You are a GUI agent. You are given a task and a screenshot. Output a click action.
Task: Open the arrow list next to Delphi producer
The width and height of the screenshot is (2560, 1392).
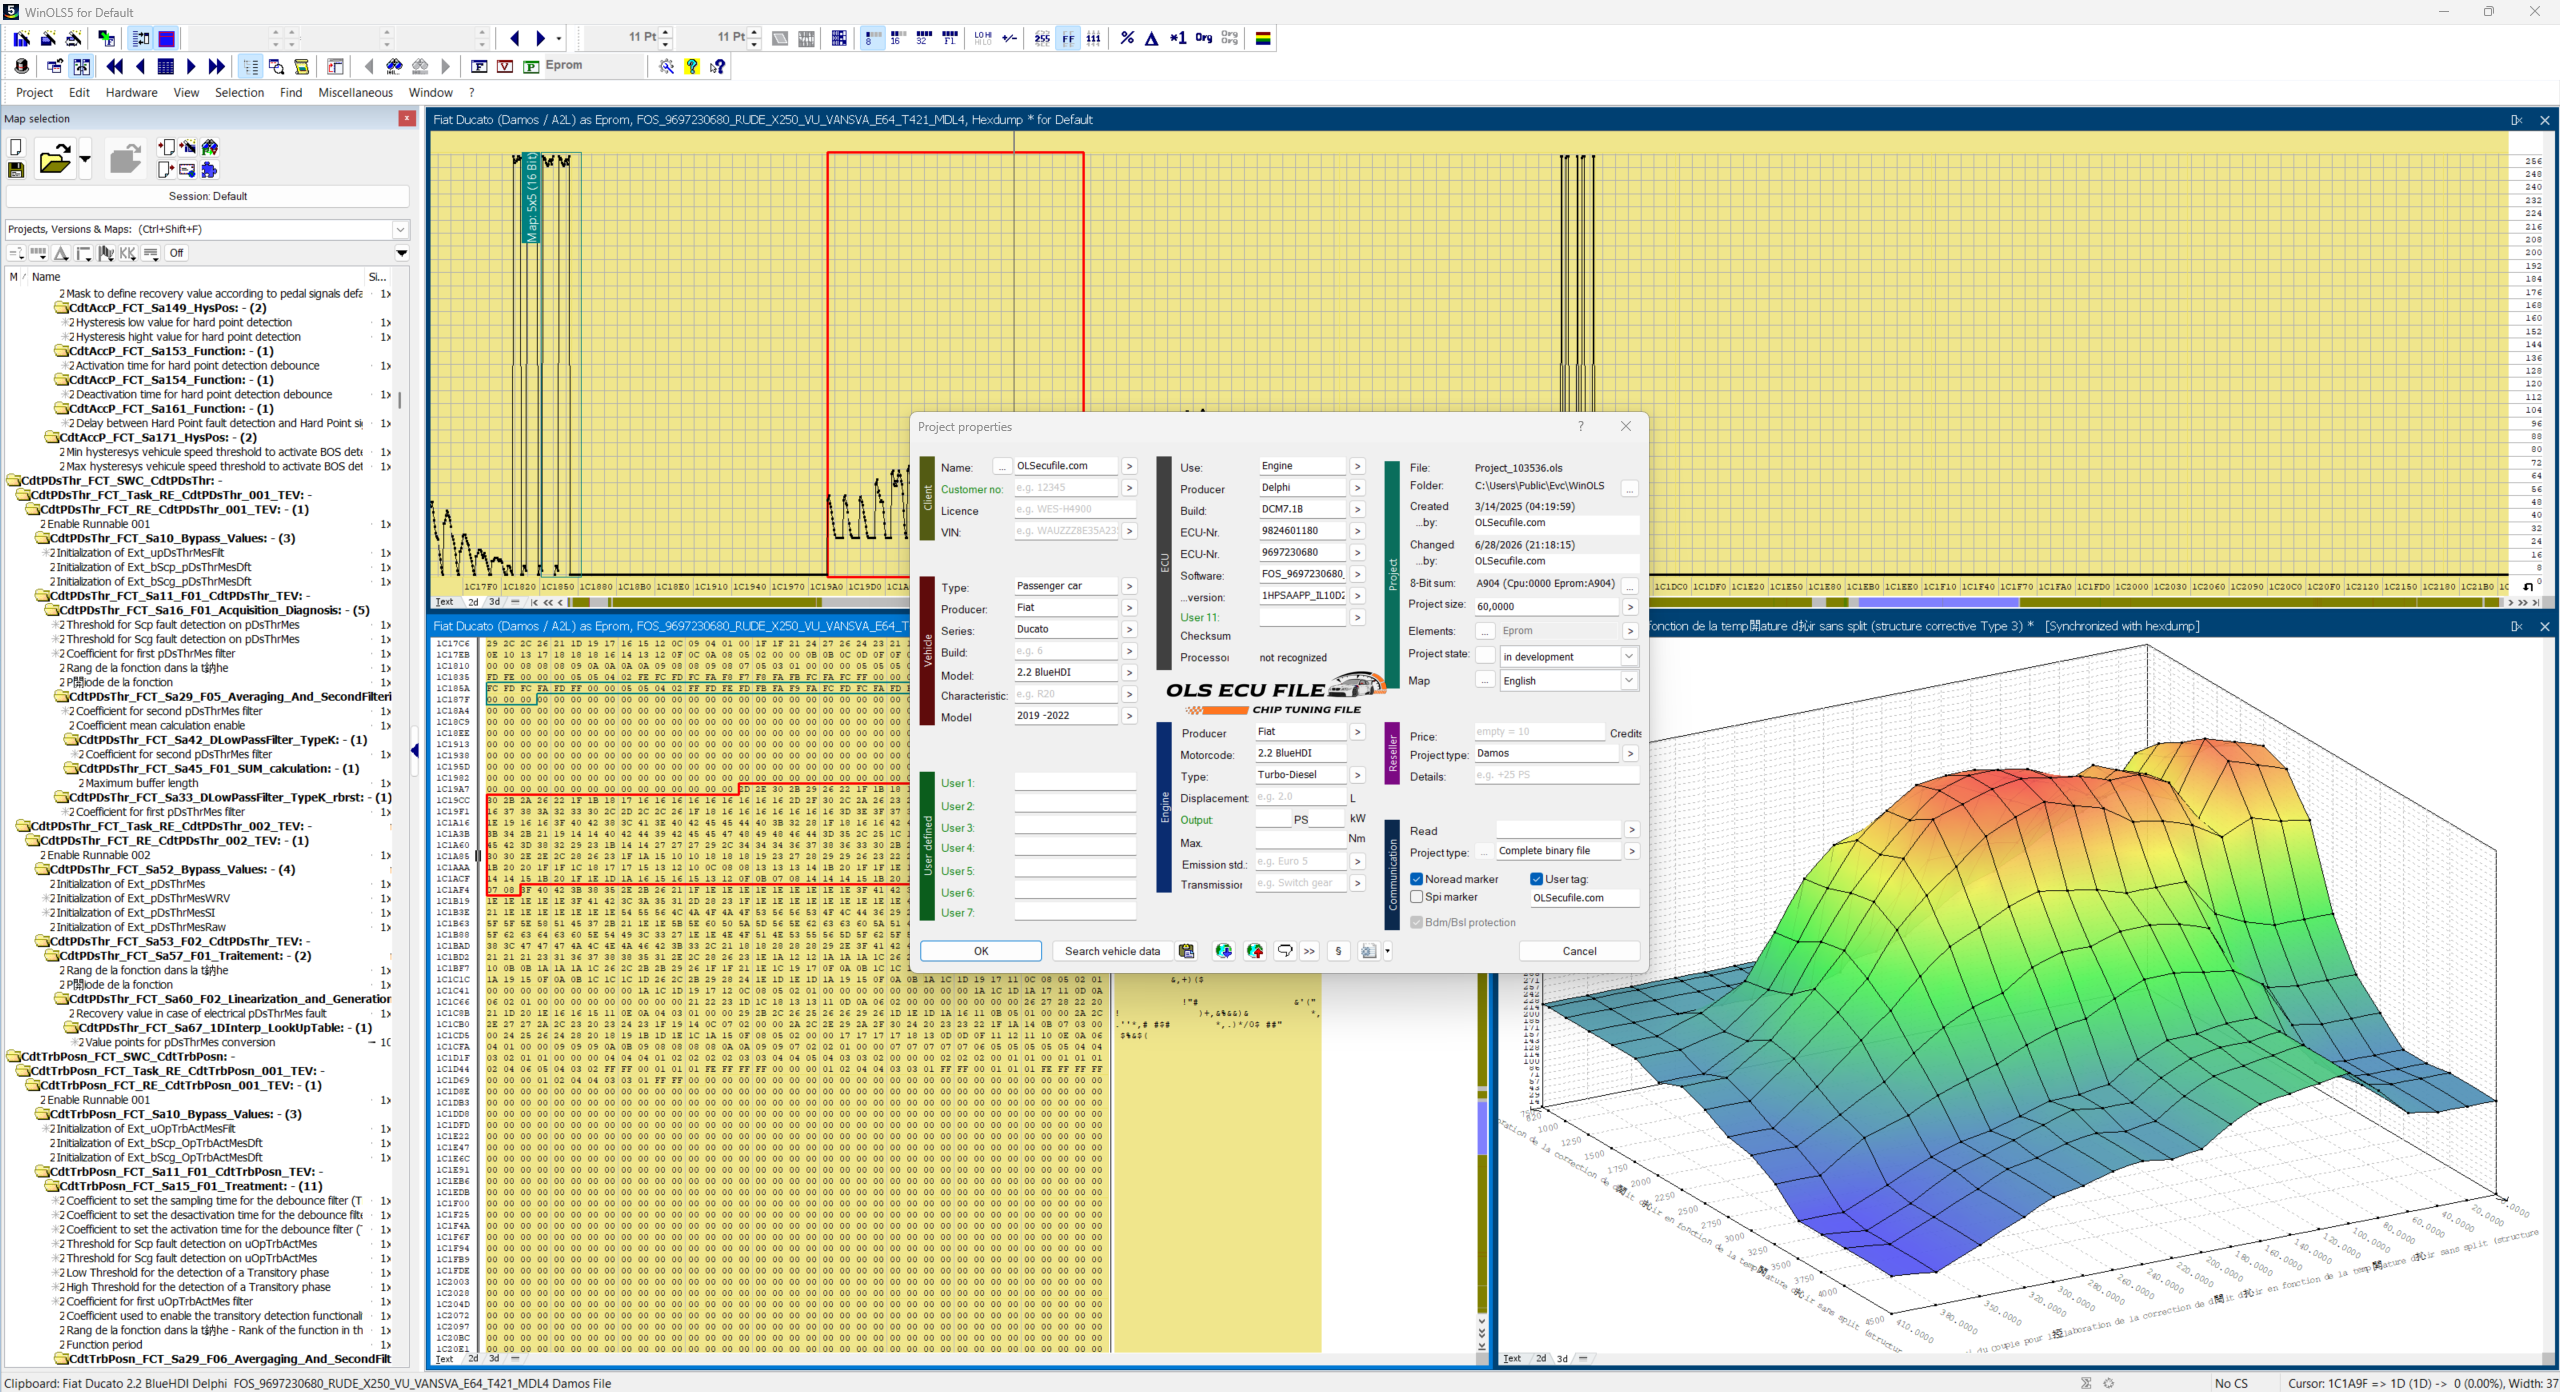pos(1357,487)
